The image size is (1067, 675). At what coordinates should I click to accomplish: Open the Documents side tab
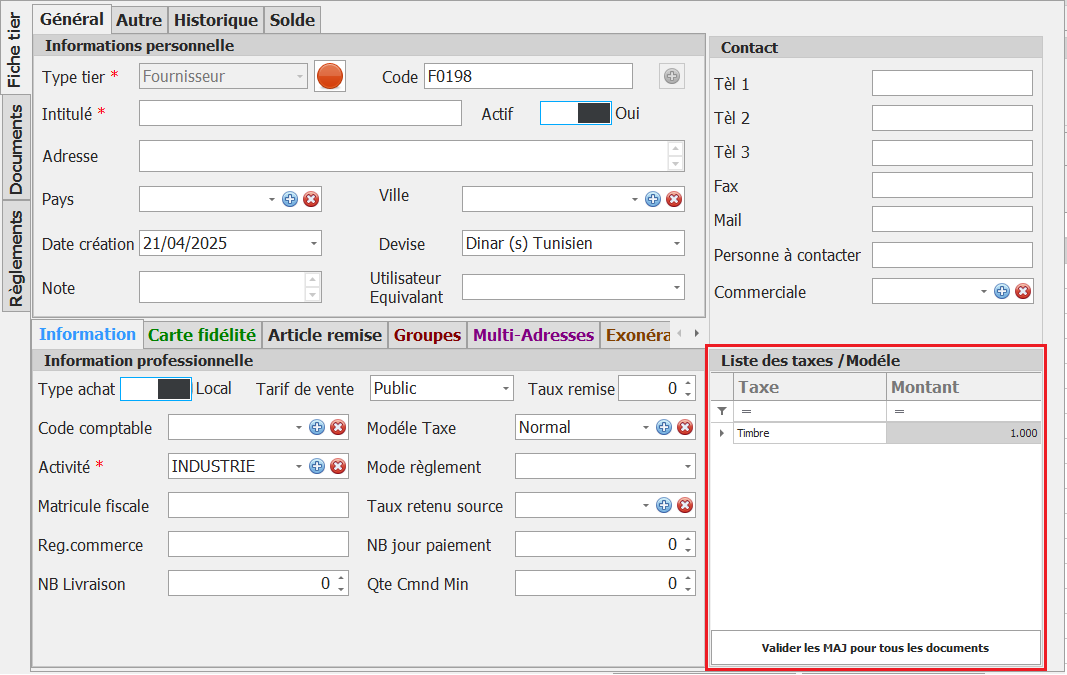[16, 149]
